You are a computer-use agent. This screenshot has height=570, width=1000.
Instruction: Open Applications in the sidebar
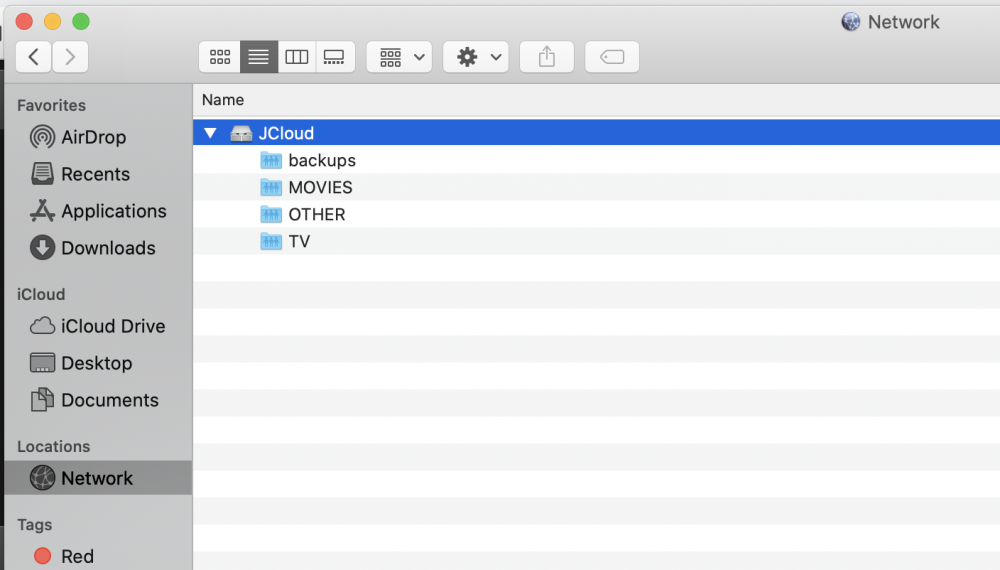tap(114, 211)
